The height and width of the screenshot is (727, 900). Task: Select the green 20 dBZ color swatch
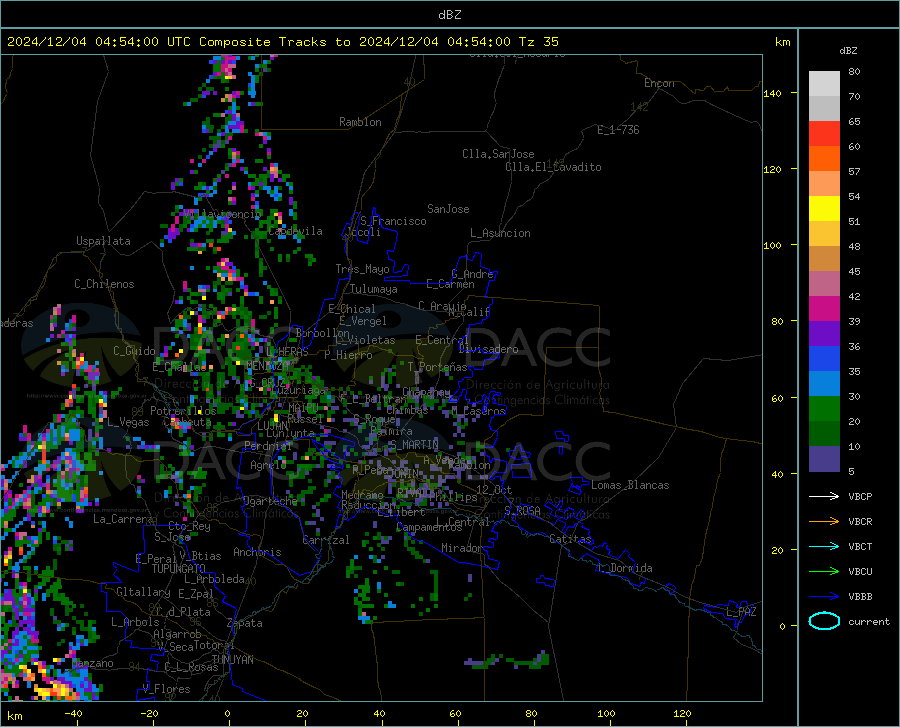tap(824, 409)
